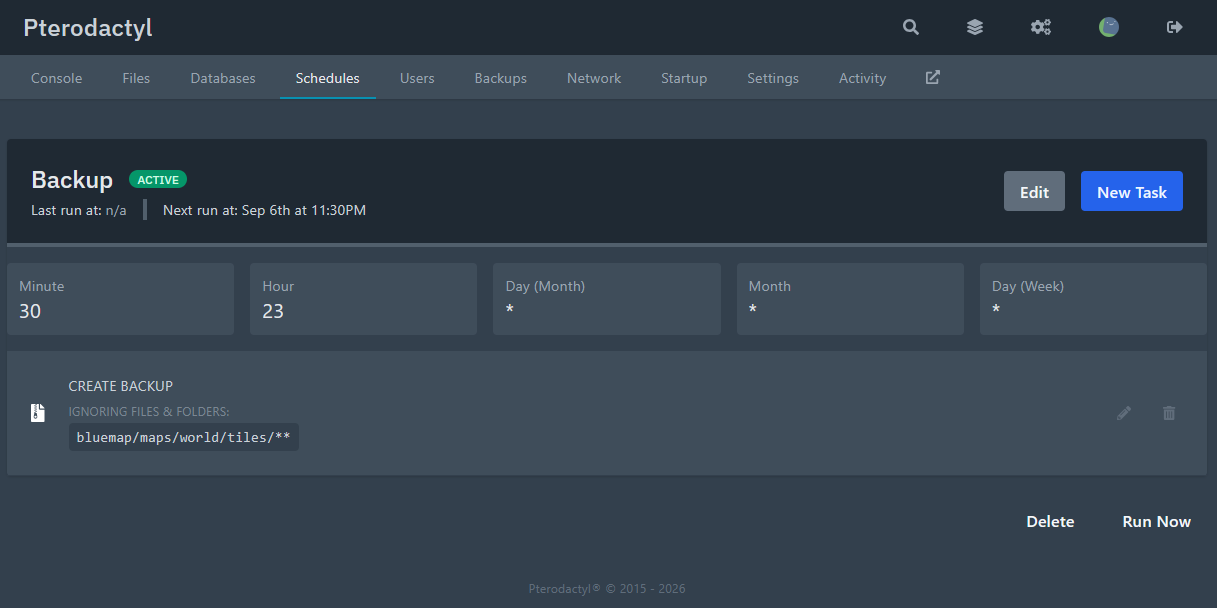Viewport: 1217px width, 608px height.
Task: Click the Delete schedule button
Action: pyautogui.click(x=1050, y=521)
